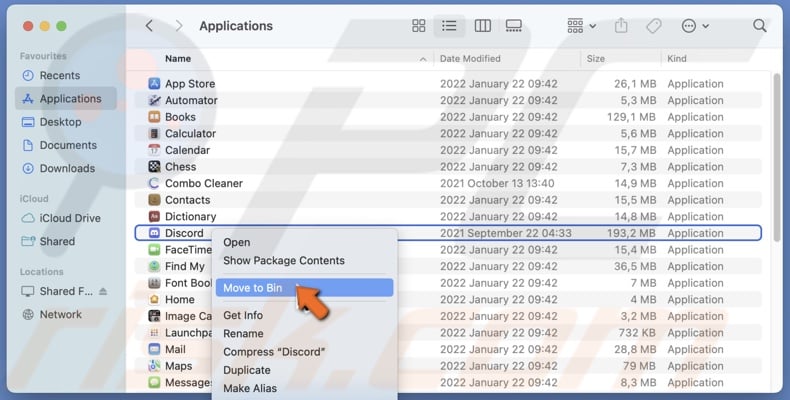
Task: Sort by the Name column header
Action: [x=178, y=58]
